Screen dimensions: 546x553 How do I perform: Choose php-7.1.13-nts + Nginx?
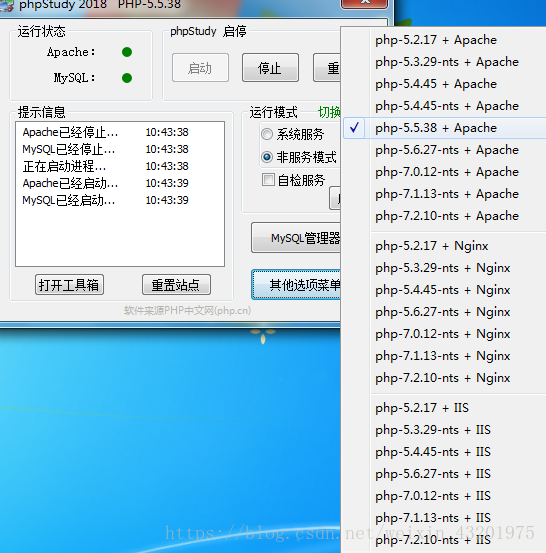pyautogui.click(x=444, y=356)
